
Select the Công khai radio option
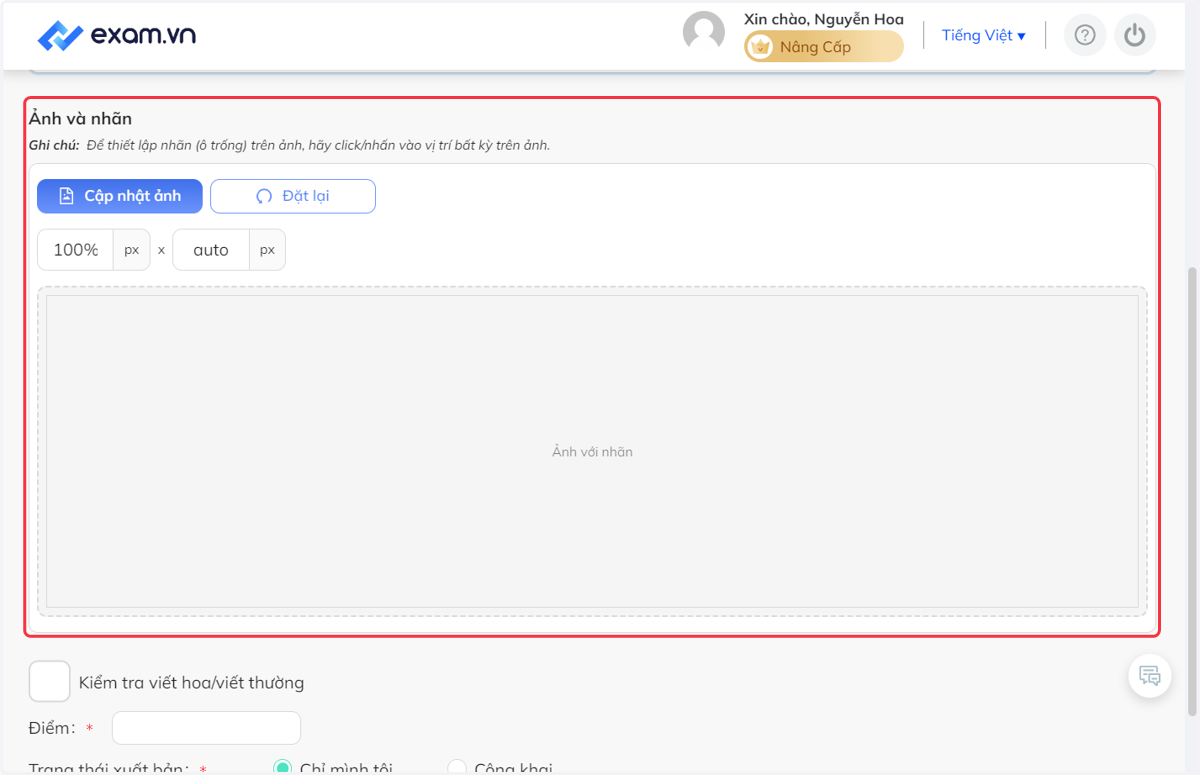tap(457, 768)
